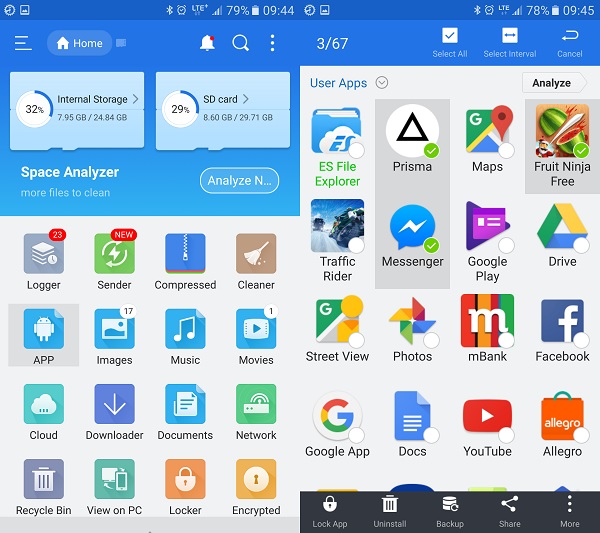Open the hamburger navigation menu

(23, 43)
